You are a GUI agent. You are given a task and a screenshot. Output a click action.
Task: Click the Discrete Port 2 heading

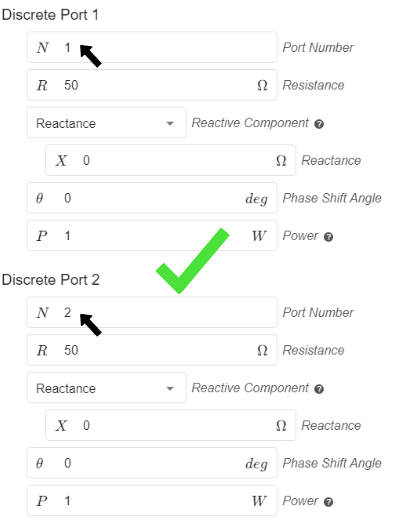(x=50, y=280)
